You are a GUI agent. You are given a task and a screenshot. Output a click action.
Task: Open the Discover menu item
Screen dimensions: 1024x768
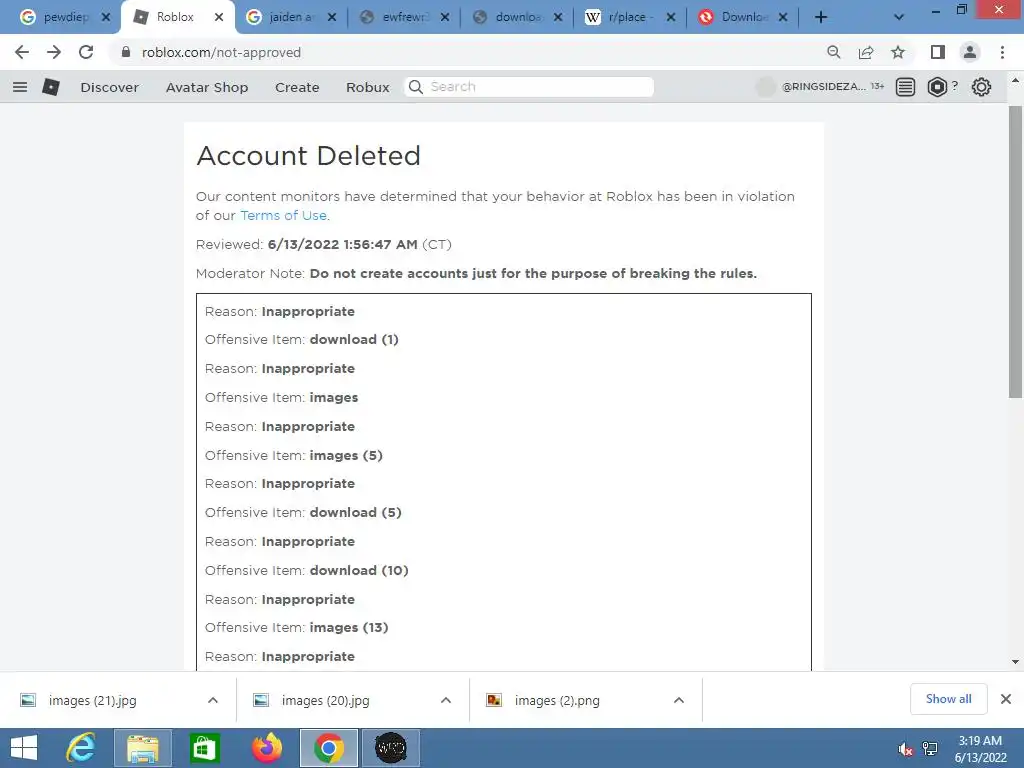(x=110, y=87)
